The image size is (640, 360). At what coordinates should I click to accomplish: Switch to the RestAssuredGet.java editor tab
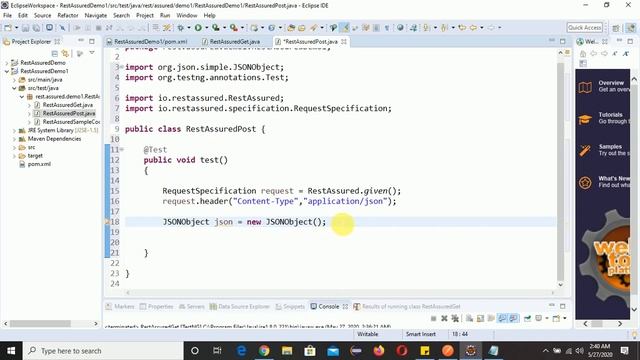click(x=234, y=42)
